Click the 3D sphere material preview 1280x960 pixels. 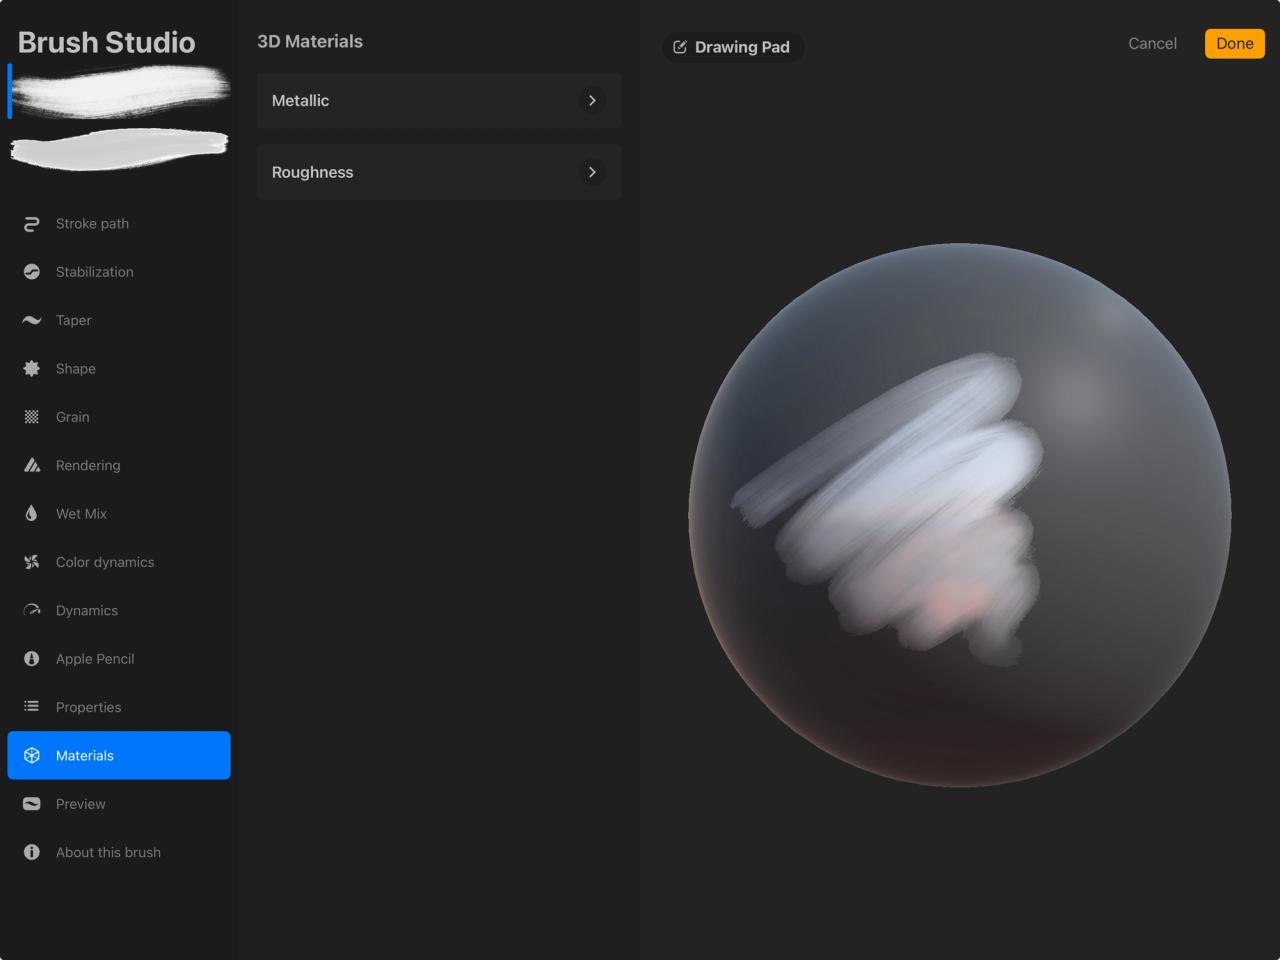(x=960, y=515)
